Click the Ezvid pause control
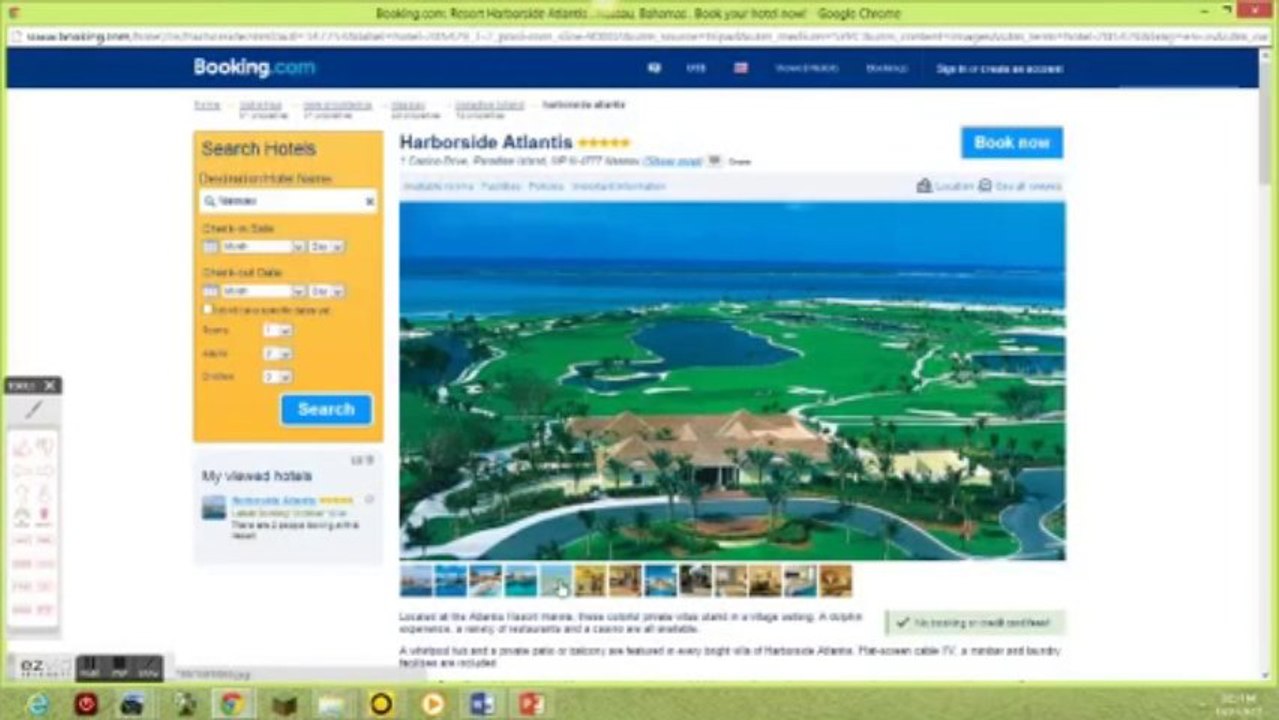Image resolution: width=1279 pixels, height=720 pixels. click(x=89, y=667)
